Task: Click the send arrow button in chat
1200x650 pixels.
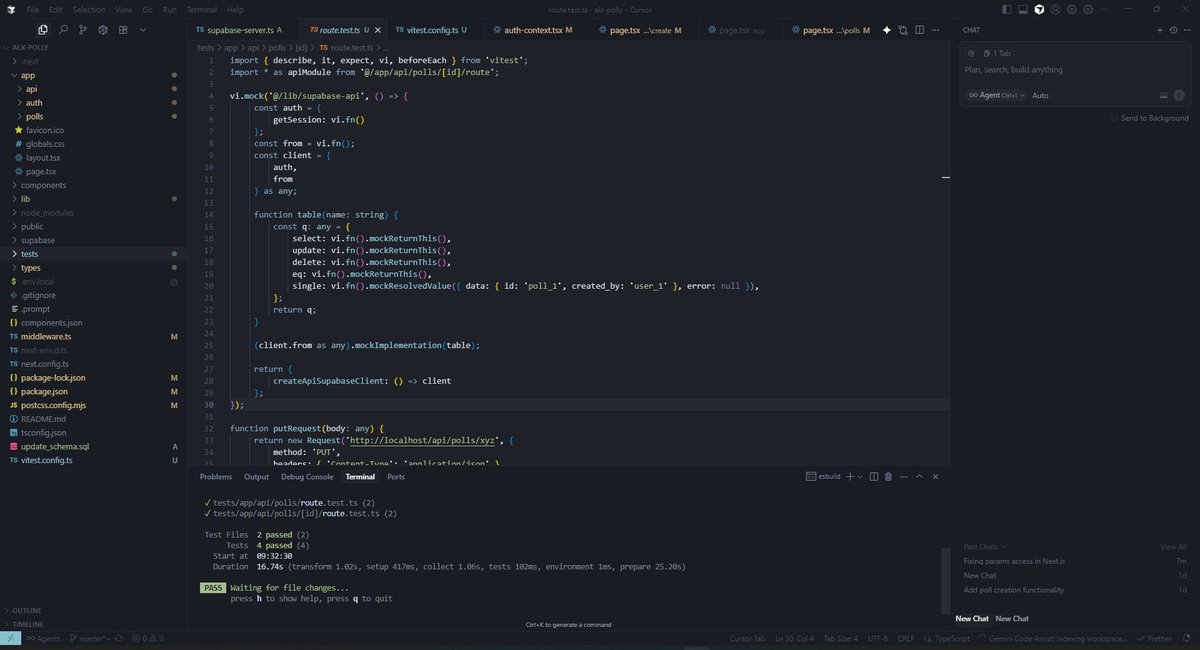Action: tap(1179, 95)
